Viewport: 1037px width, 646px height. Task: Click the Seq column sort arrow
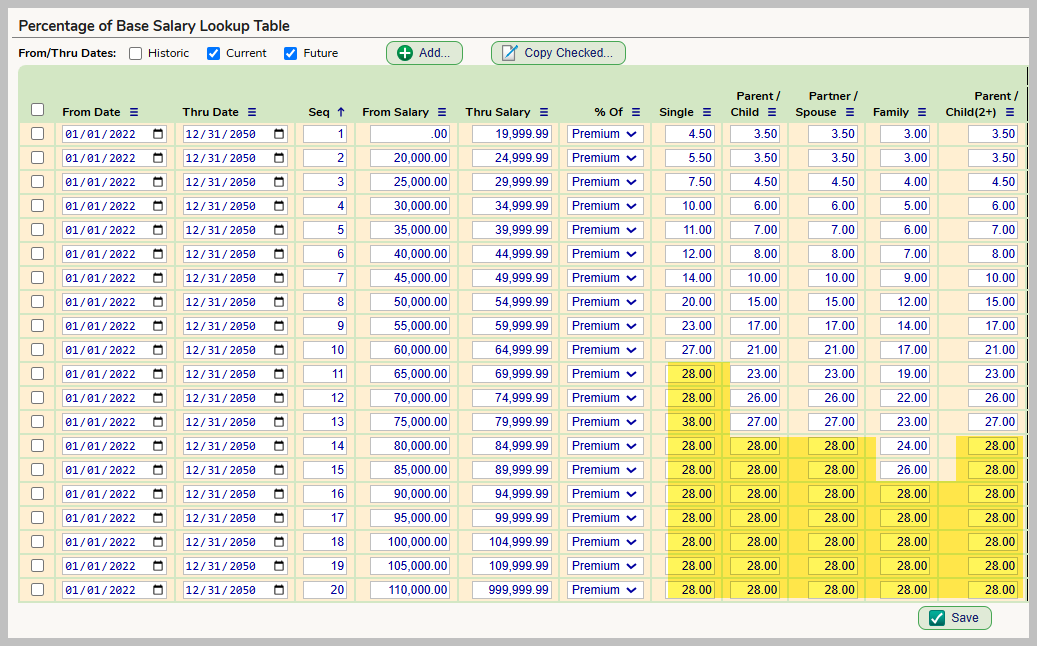coord(340,112)
